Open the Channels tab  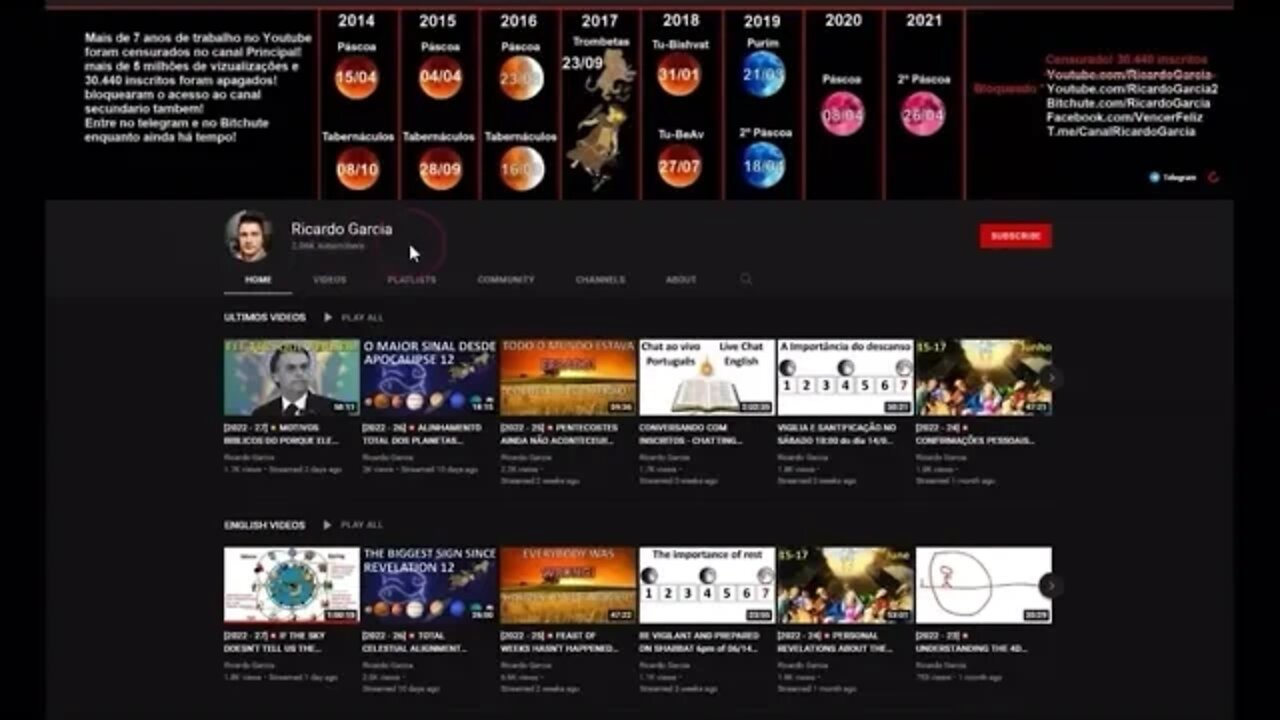(600, 280)
